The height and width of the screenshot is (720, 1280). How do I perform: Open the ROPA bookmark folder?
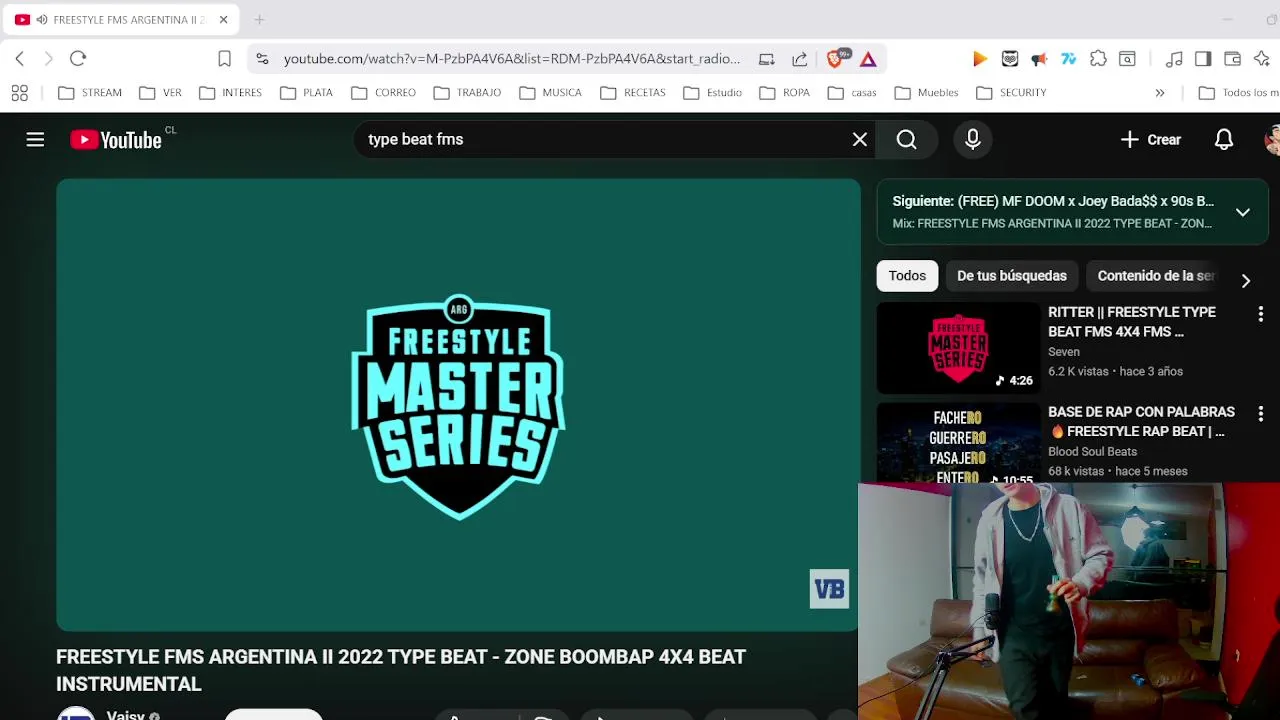(x=784, y=93)
